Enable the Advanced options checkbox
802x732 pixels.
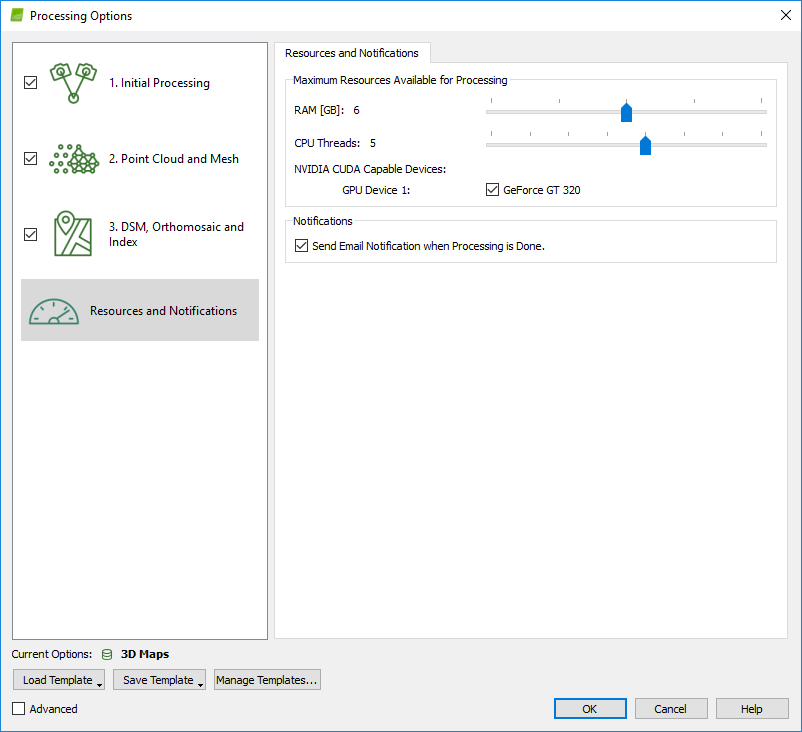(19, 709)
